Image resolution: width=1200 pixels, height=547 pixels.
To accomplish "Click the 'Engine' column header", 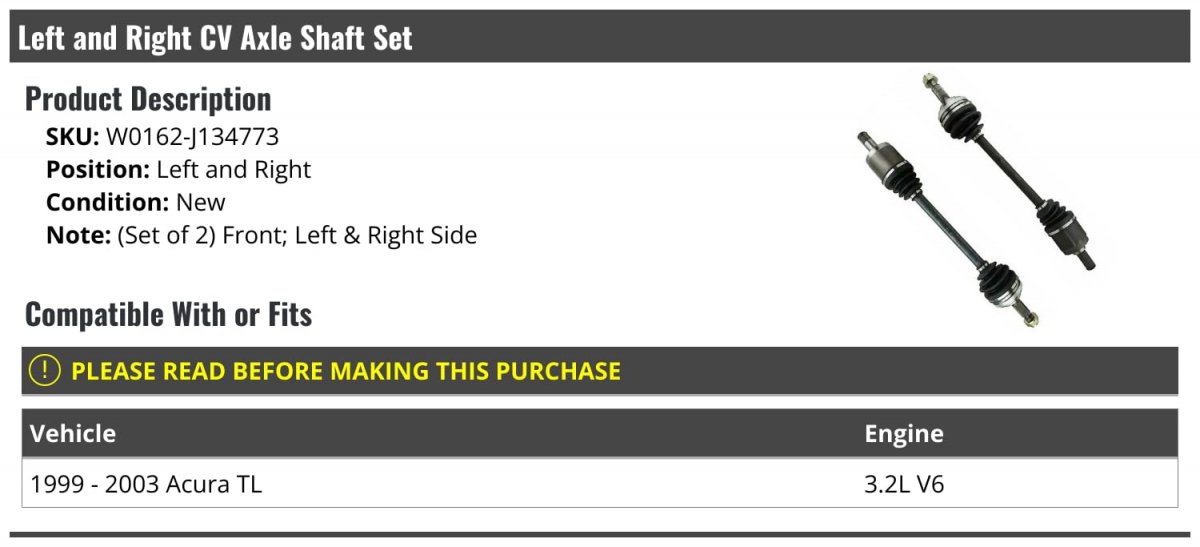I will (904, 433).
